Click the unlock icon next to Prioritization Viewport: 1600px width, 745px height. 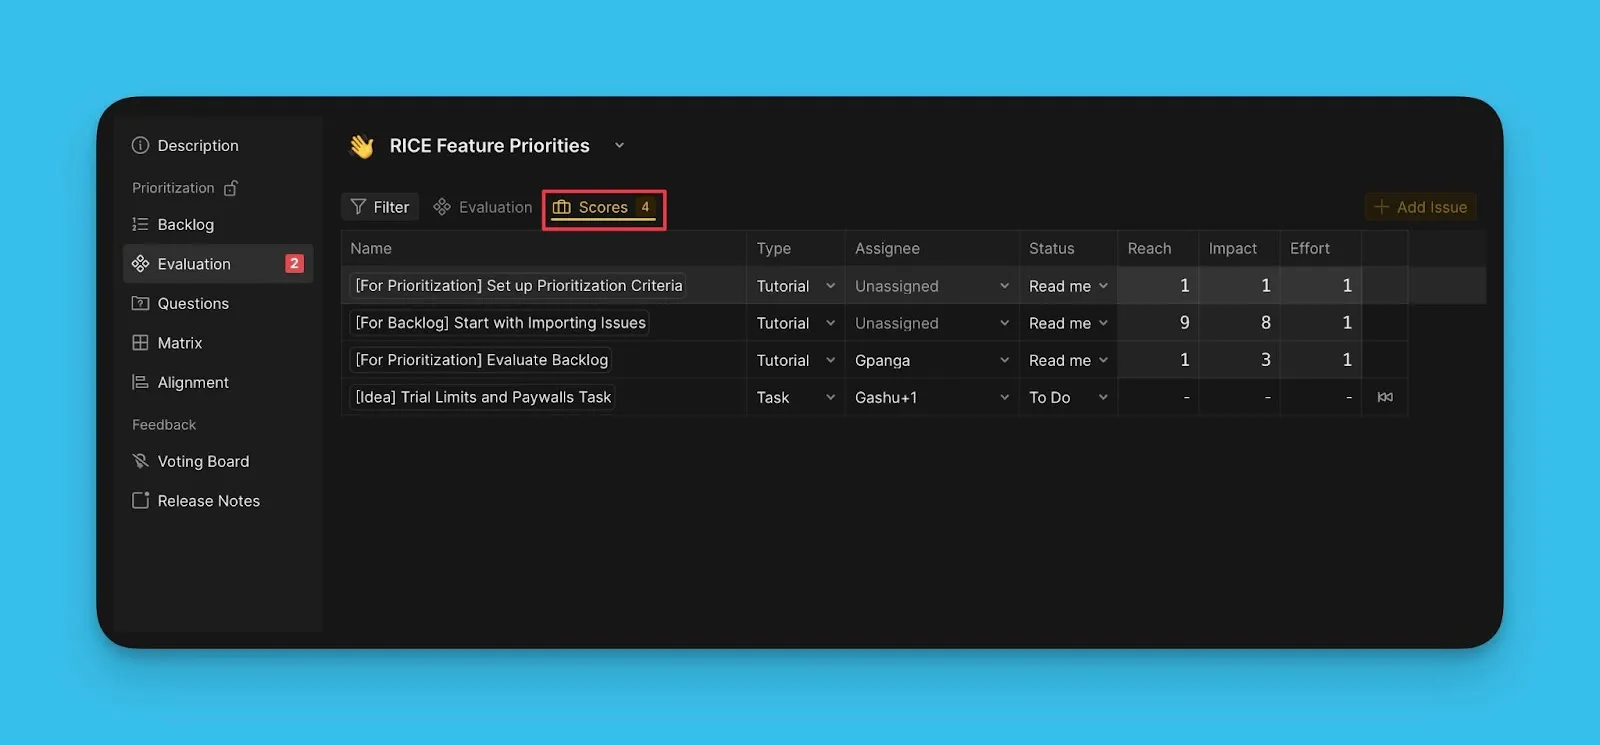pos(231,188)
